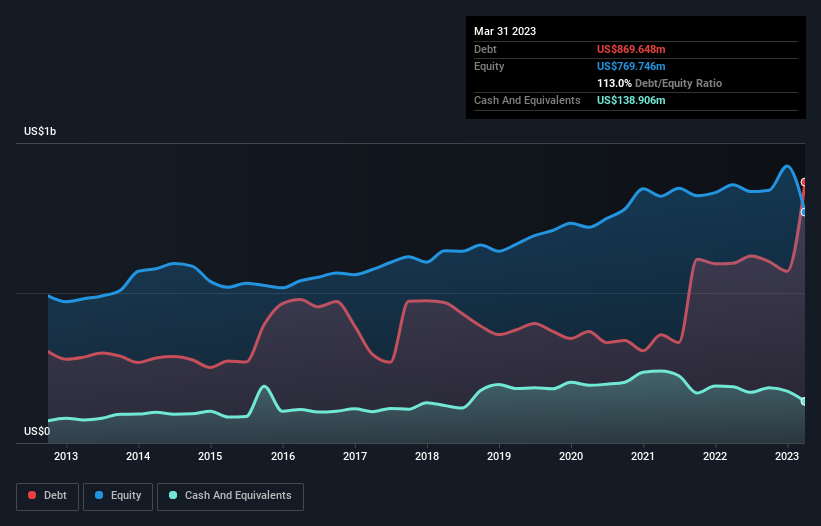
Task: Click the 2023 axis label
Action: [x=787, y=456]
